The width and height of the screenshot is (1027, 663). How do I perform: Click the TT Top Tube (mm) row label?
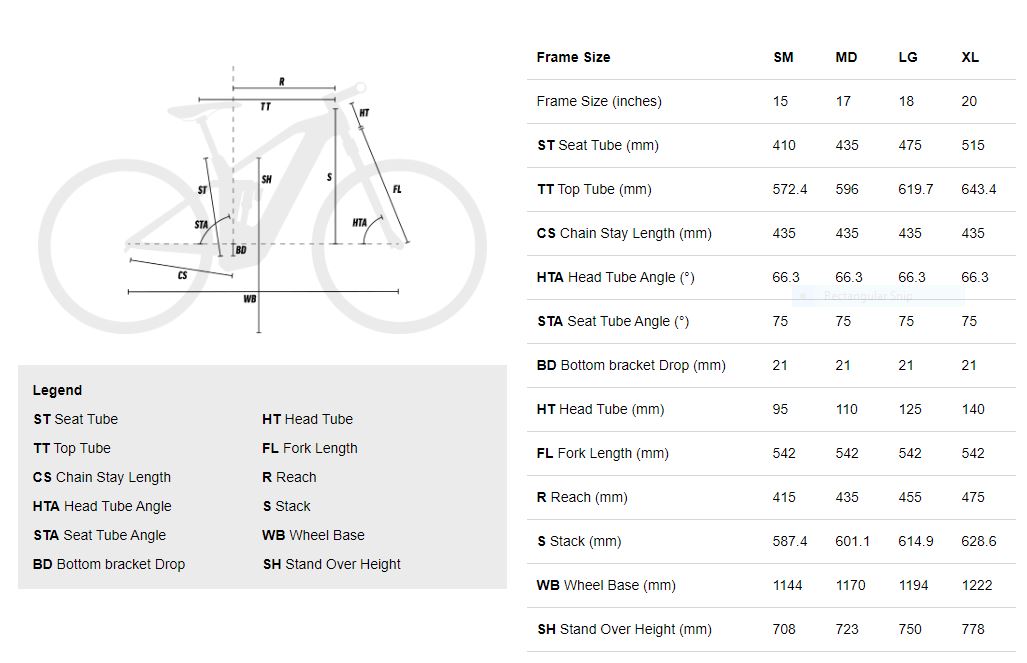[594, 190]
